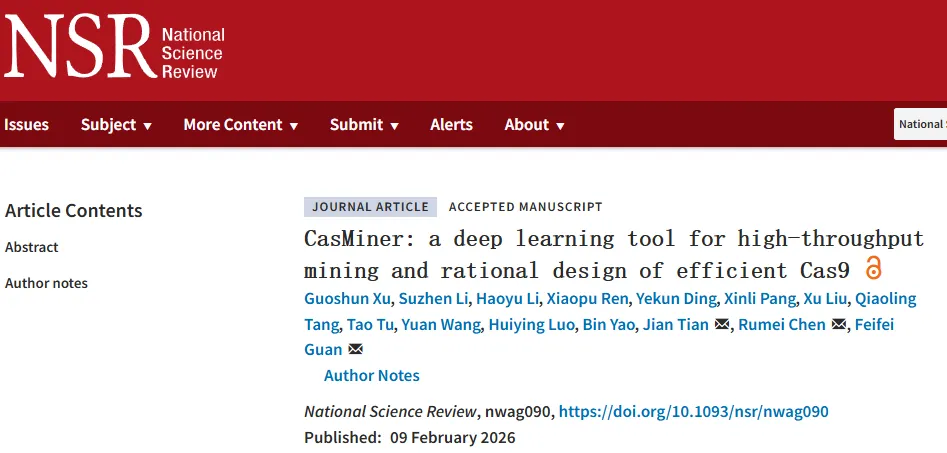Expand the Submit dropdown menu

pos(364,124)
